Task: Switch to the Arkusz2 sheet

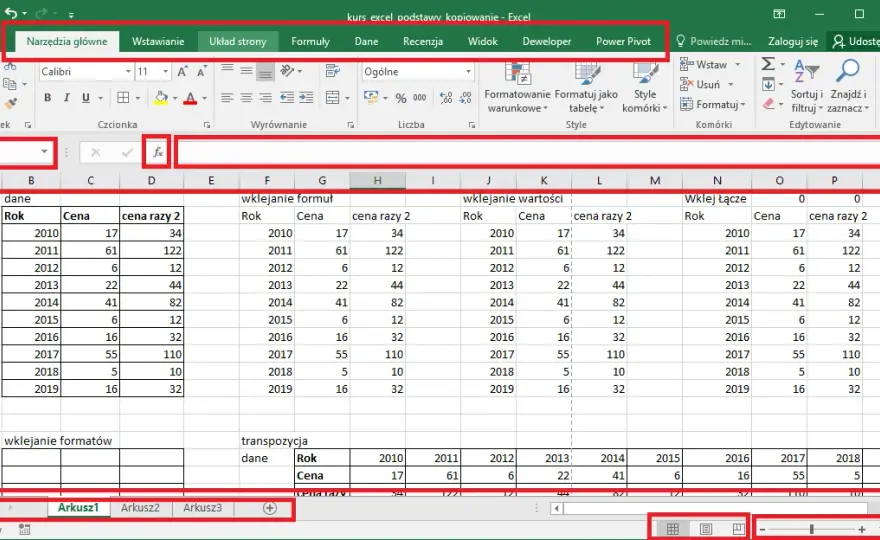Action: click(x=140, y=508)
